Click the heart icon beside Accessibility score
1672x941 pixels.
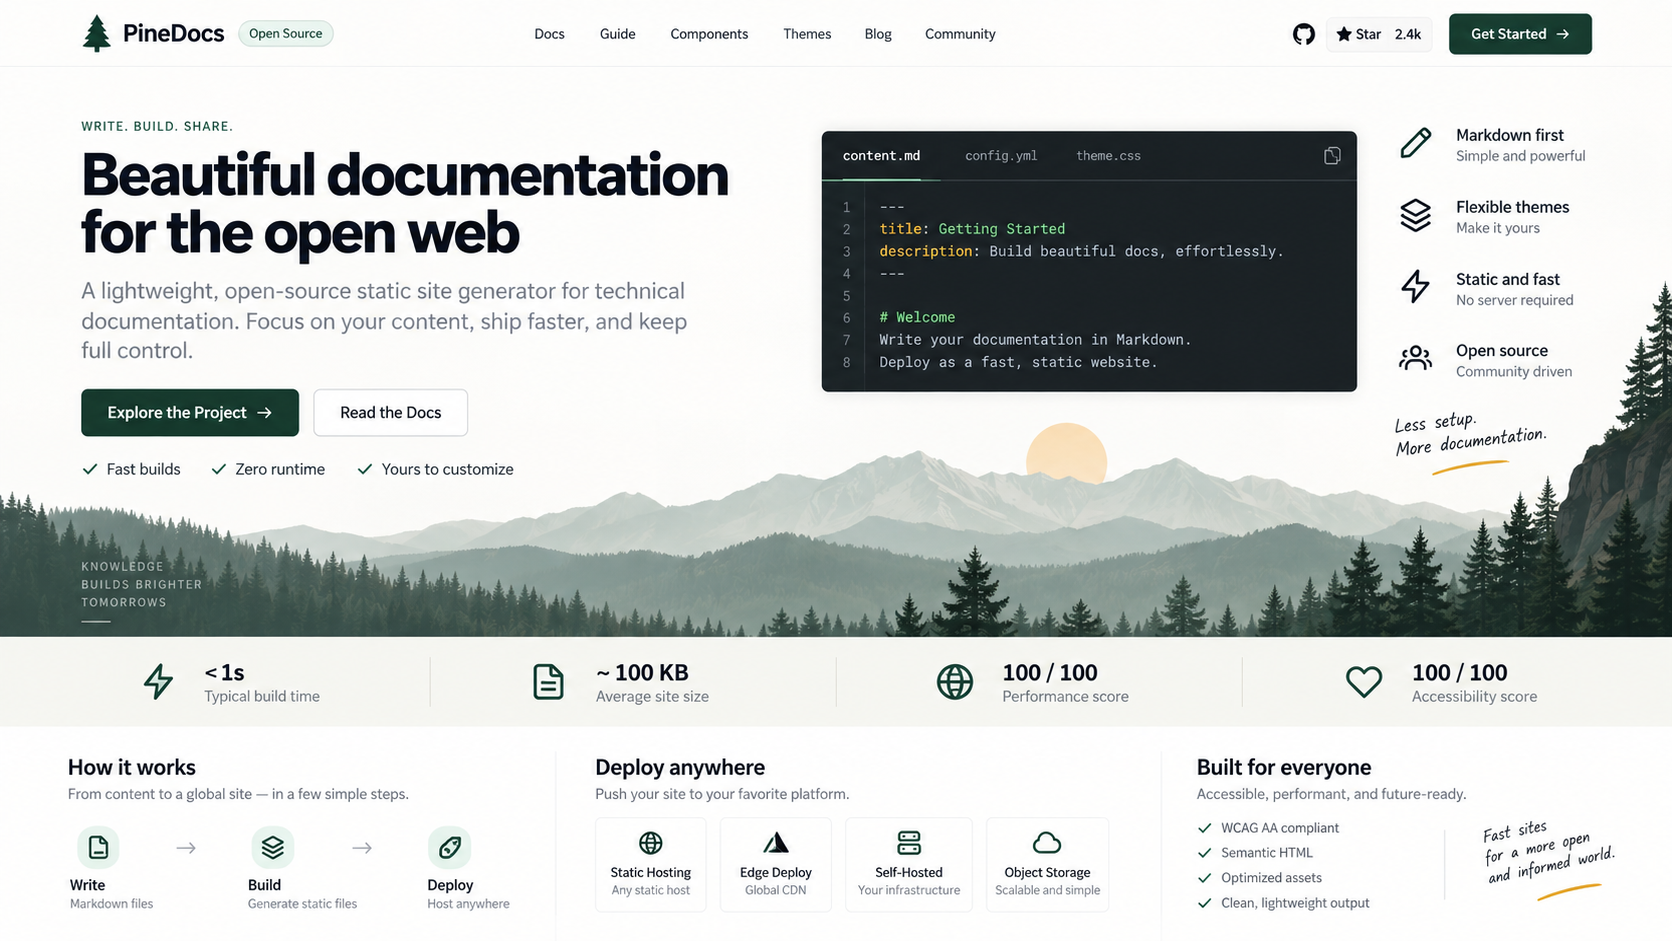point(1364,682)
